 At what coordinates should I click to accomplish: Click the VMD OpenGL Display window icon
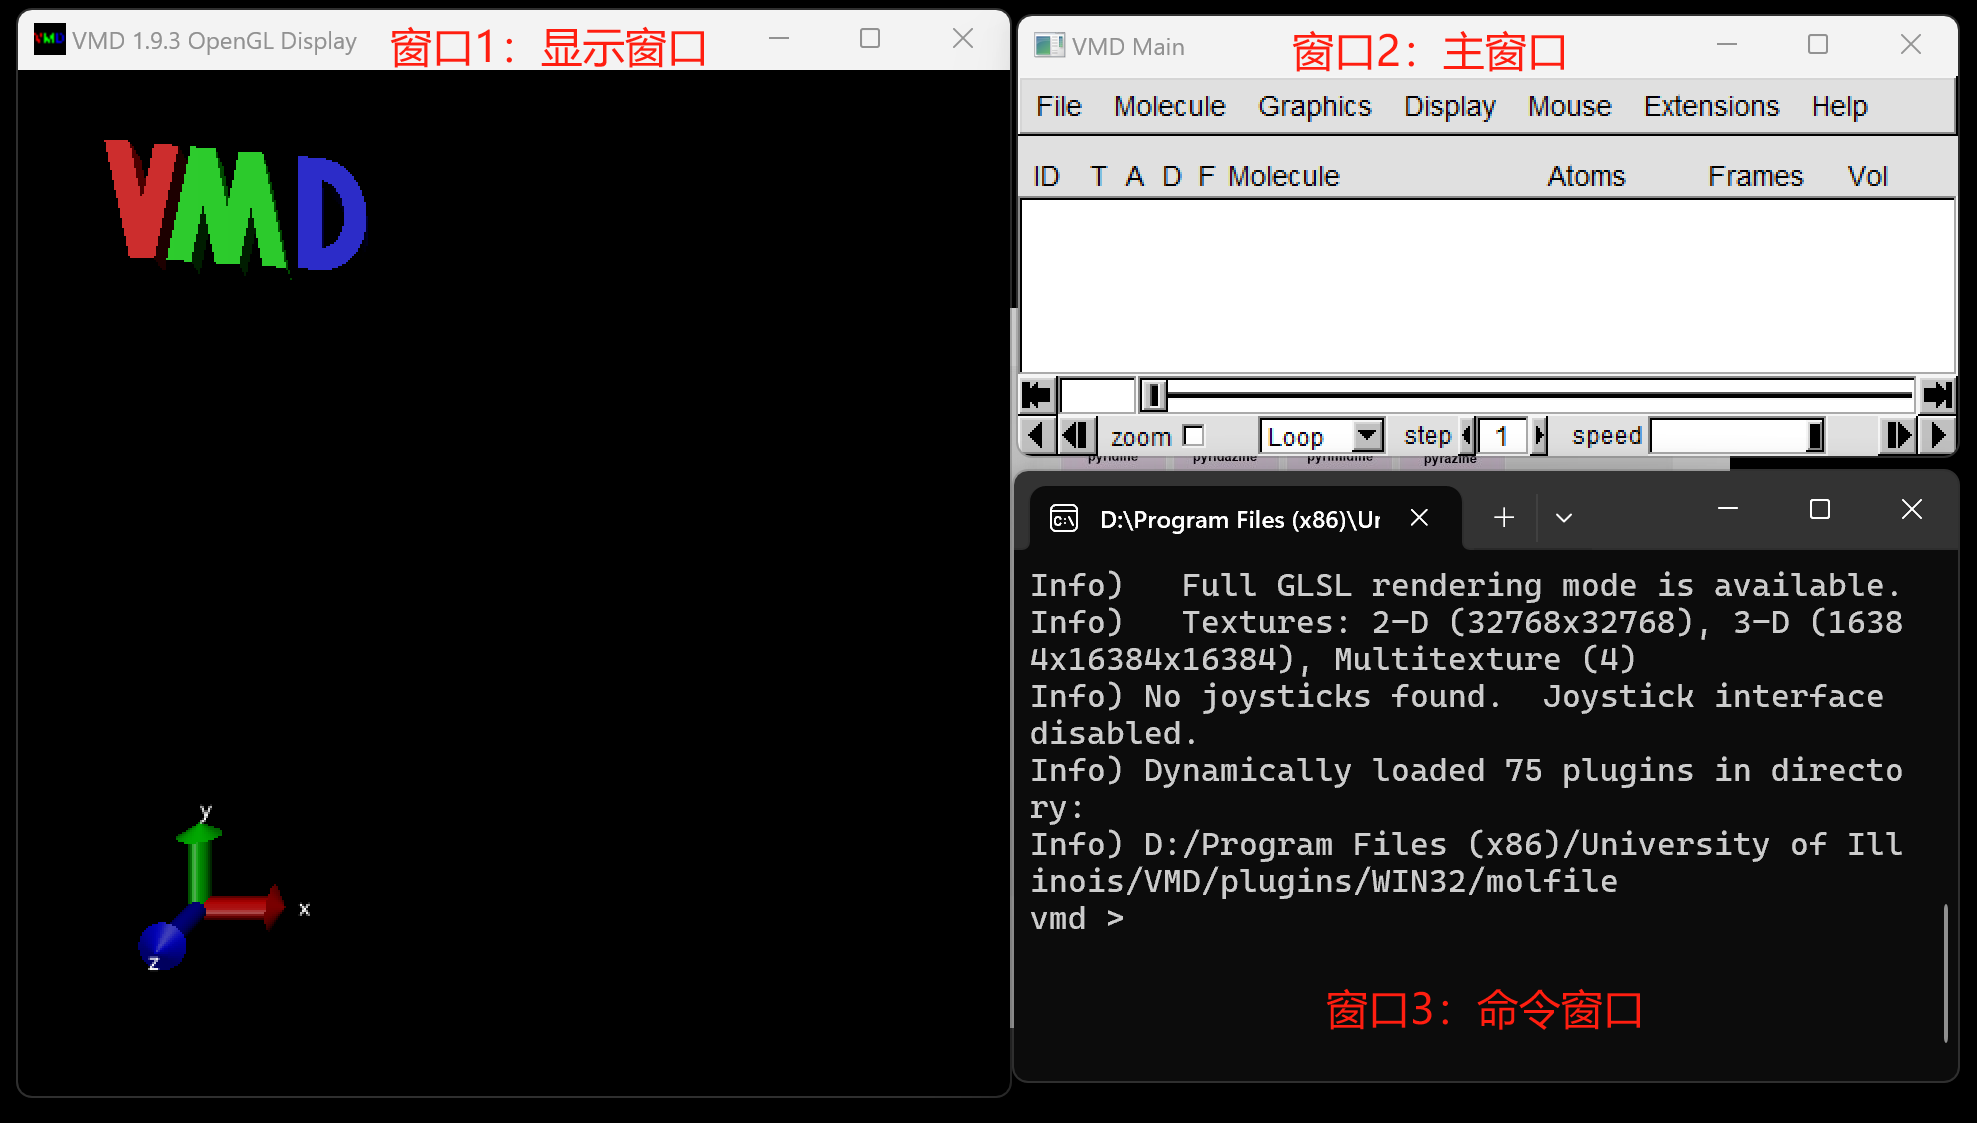click(50, 40)
